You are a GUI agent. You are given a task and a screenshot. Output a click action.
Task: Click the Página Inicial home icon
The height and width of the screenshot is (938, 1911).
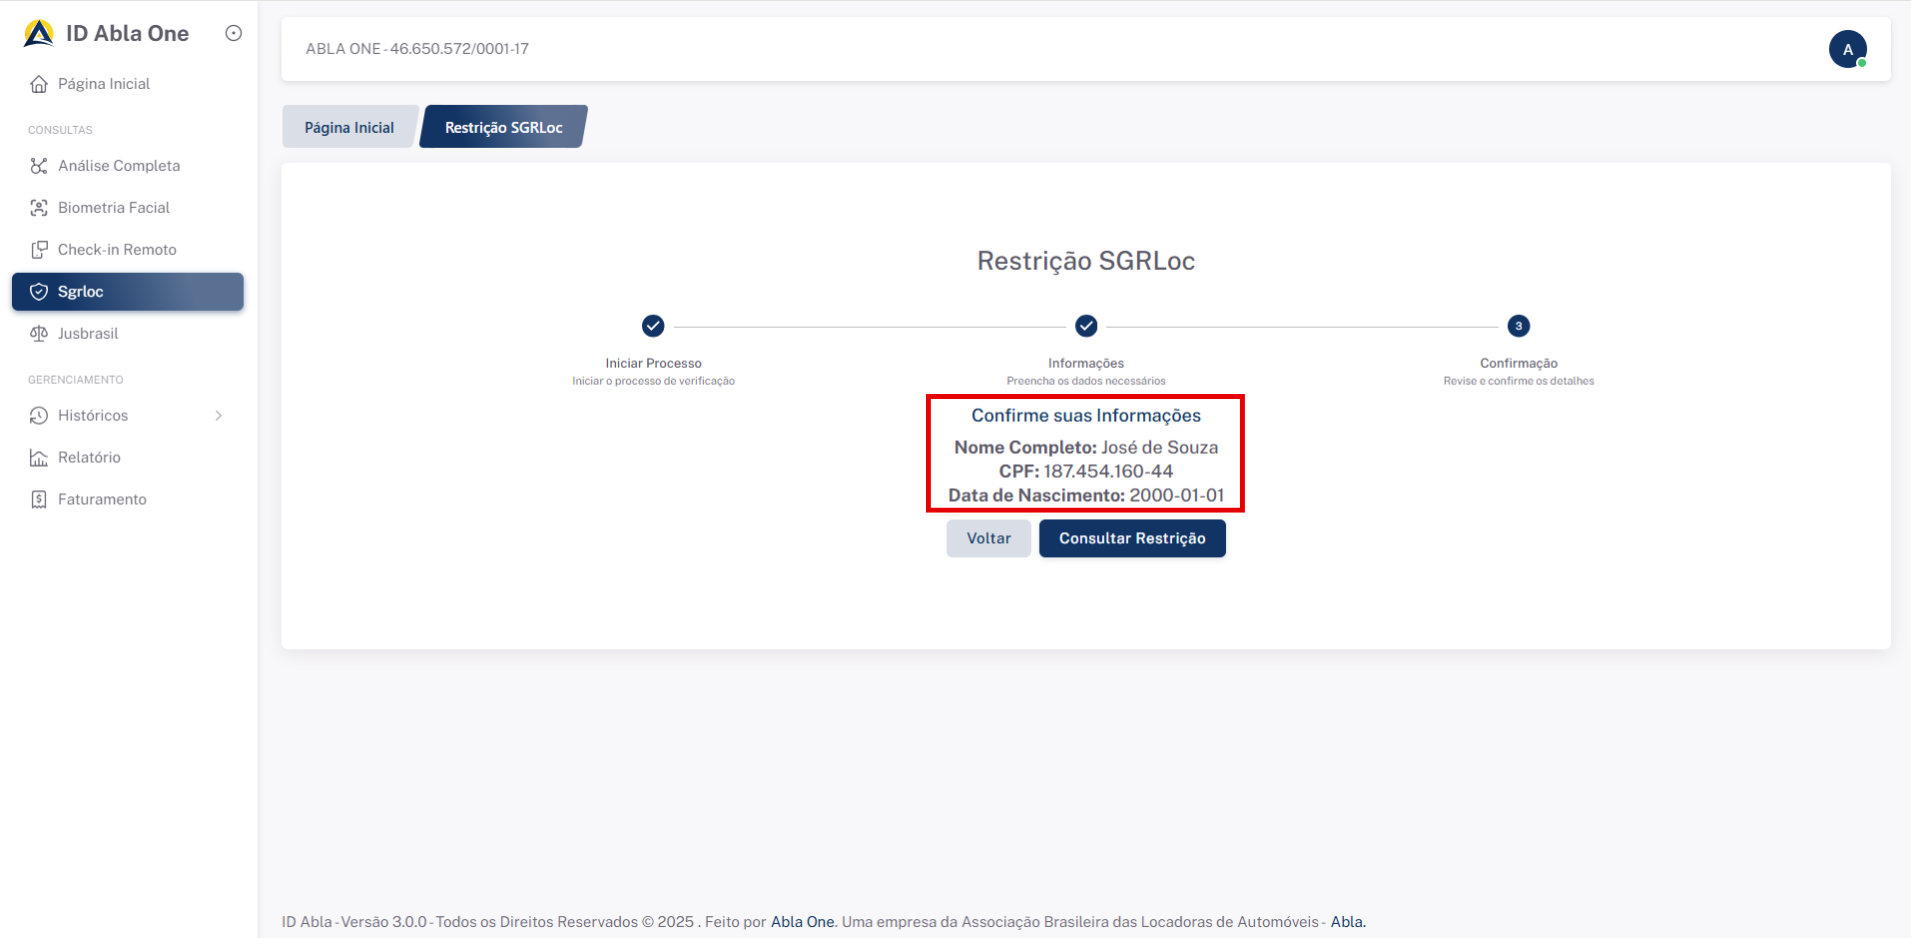pos(39,84)
